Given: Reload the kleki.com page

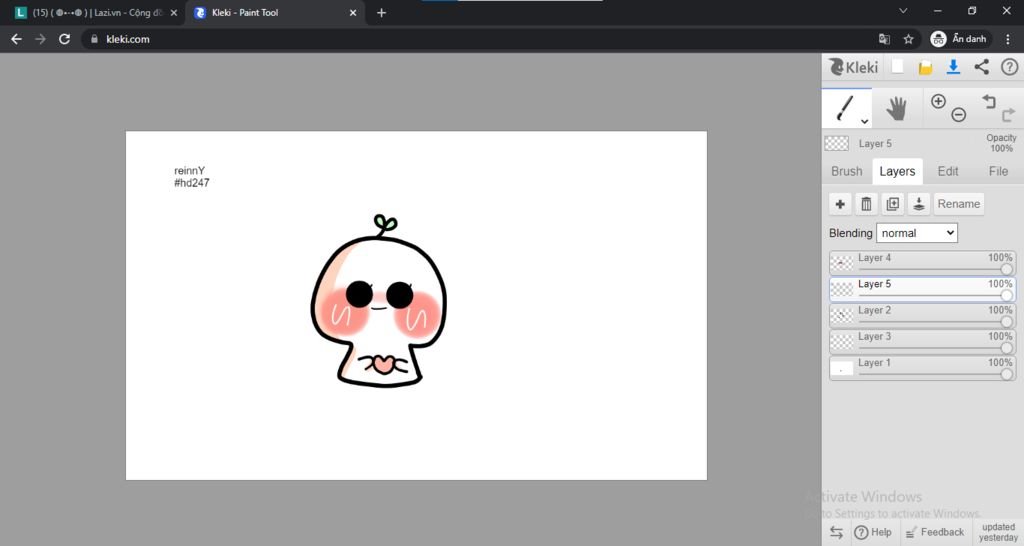Looking at the screenshot, I should tap(64, 39).
